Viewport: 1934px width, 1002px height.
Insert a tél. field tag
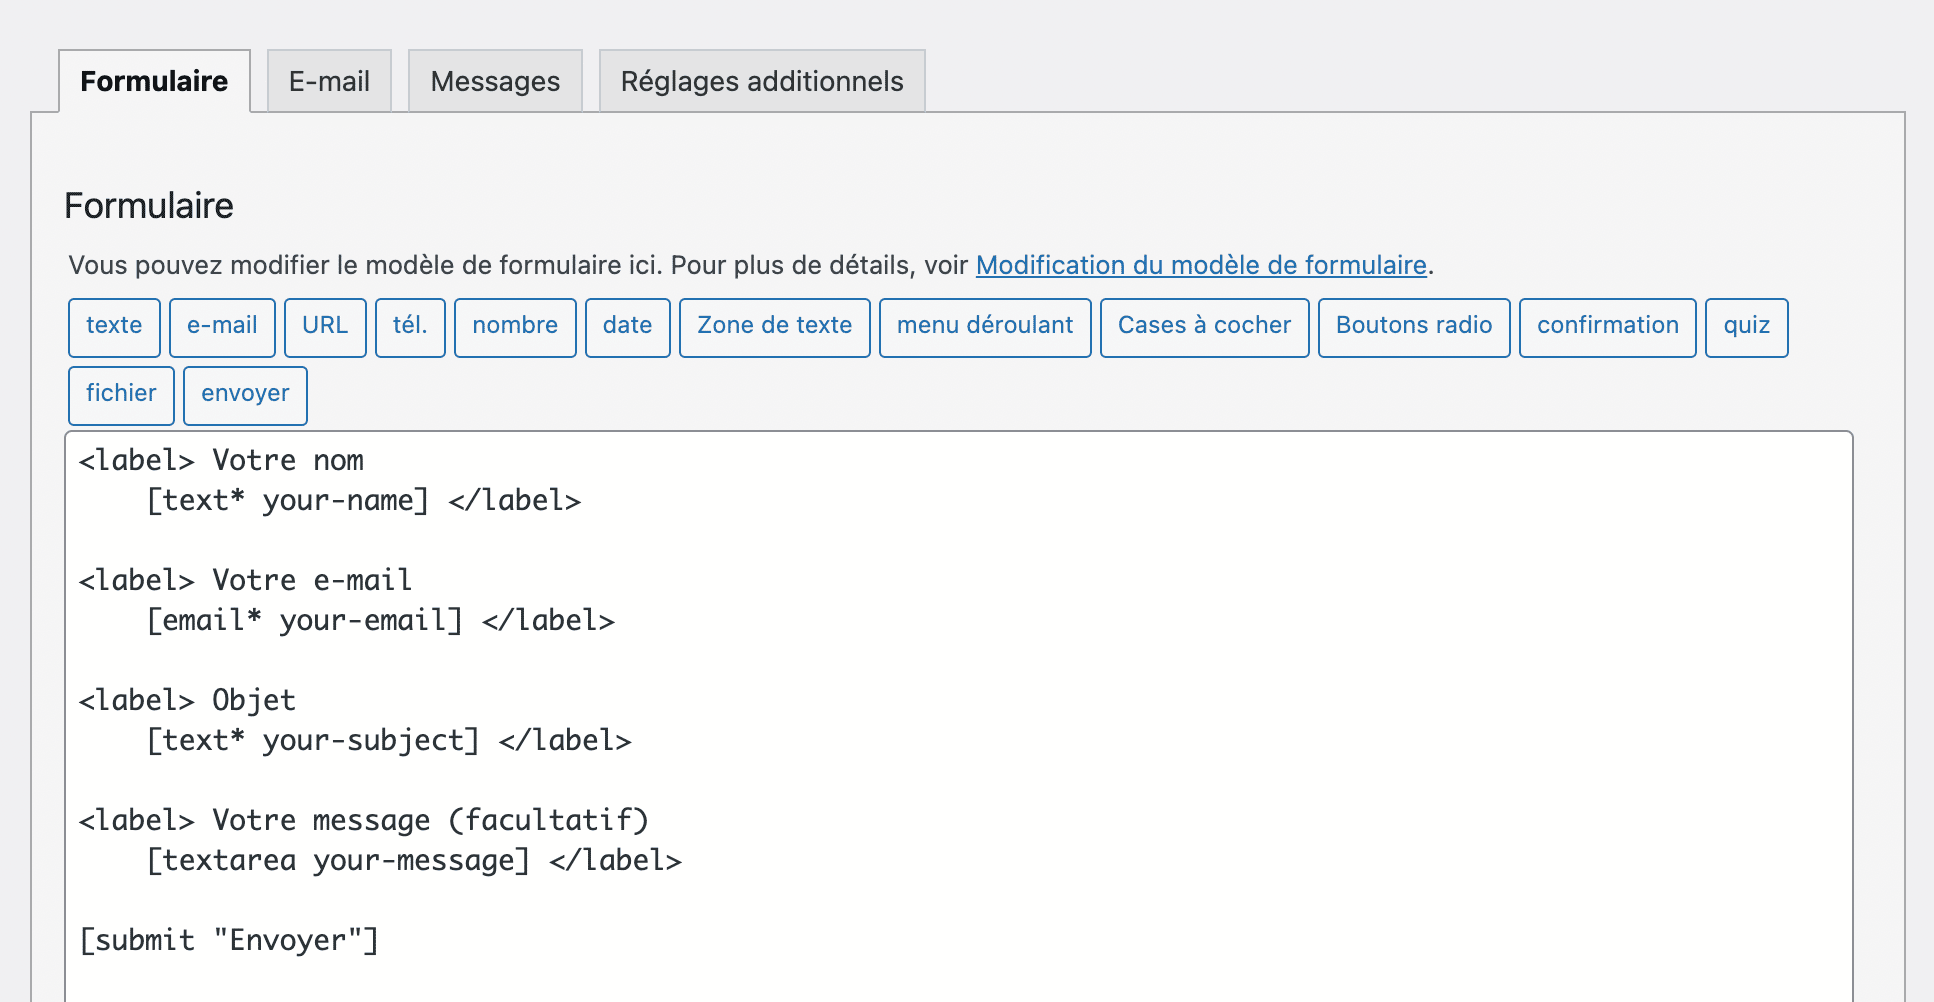click(410, 327)
